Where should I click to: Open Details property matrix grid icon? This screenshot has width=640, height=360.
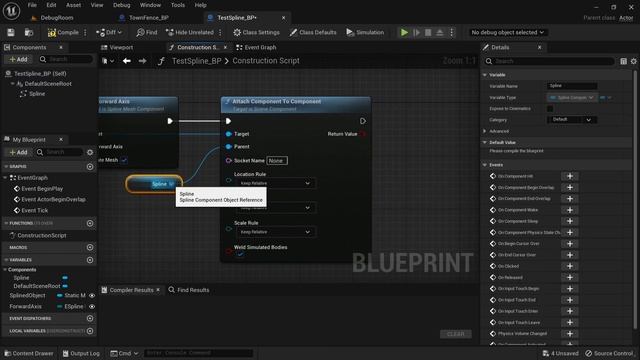[x=623, y=61]
